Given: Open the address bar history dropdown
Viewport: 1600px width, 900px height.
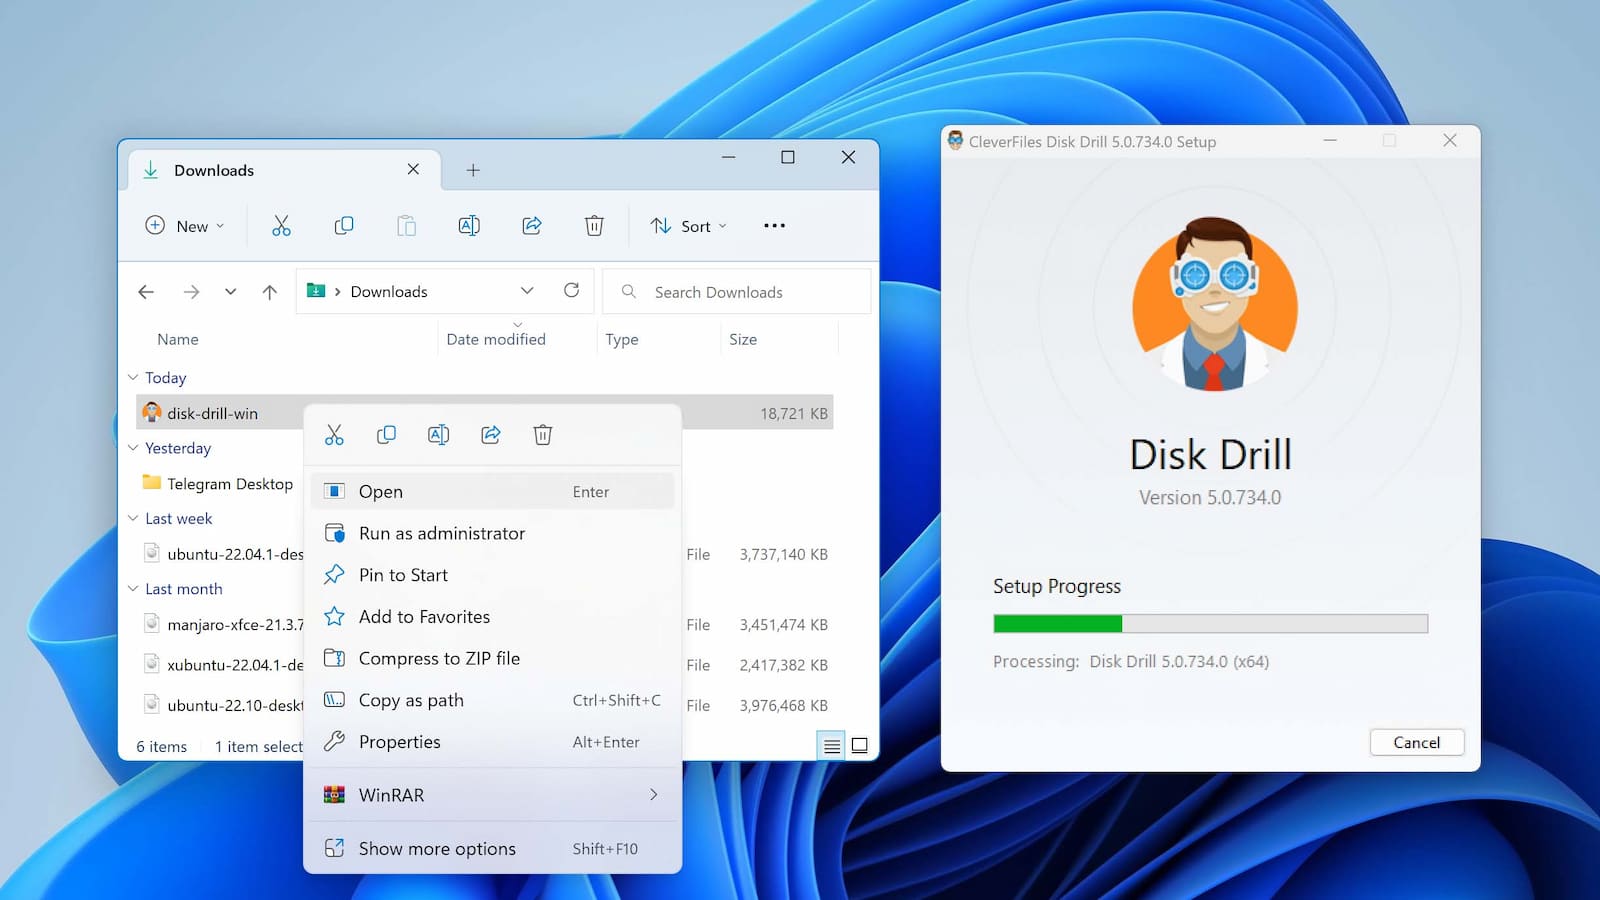Looking at the screenshot, I should (x=527, y=291).
